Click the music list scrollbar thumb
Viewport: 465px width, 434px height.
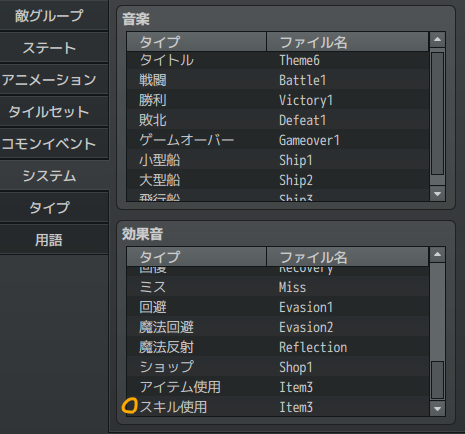tap(437, 113)
